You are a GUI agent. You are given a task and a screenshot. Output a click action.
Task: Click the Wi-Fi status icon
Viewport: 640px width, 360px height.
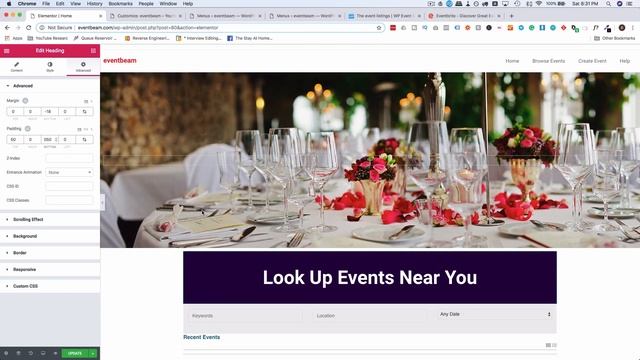538,4
